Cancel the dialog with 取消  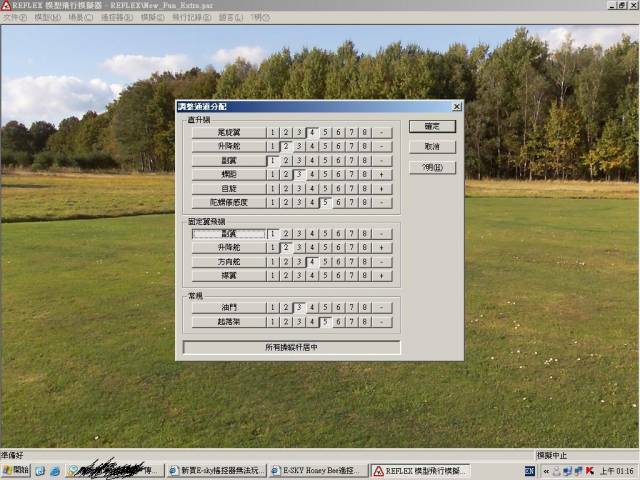pos(432,147)
